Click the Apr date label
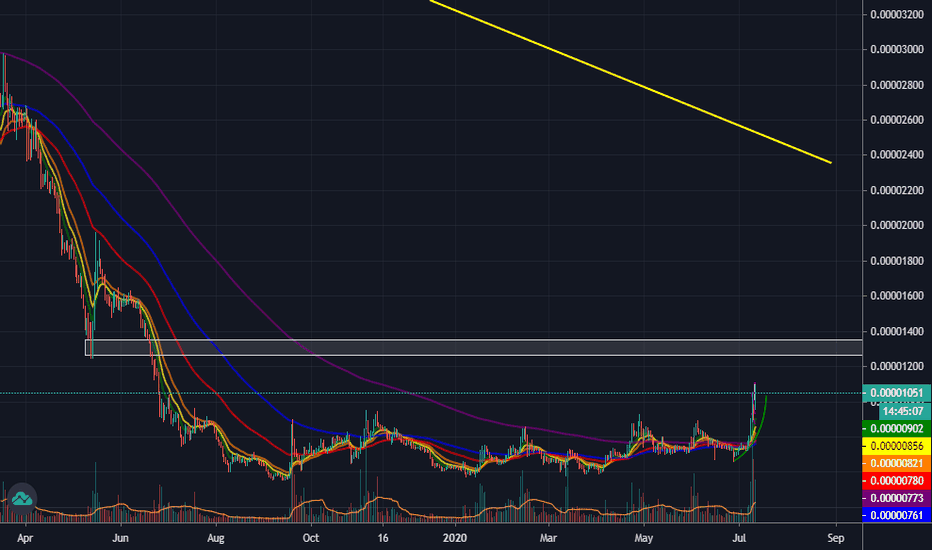 point(25,538)
